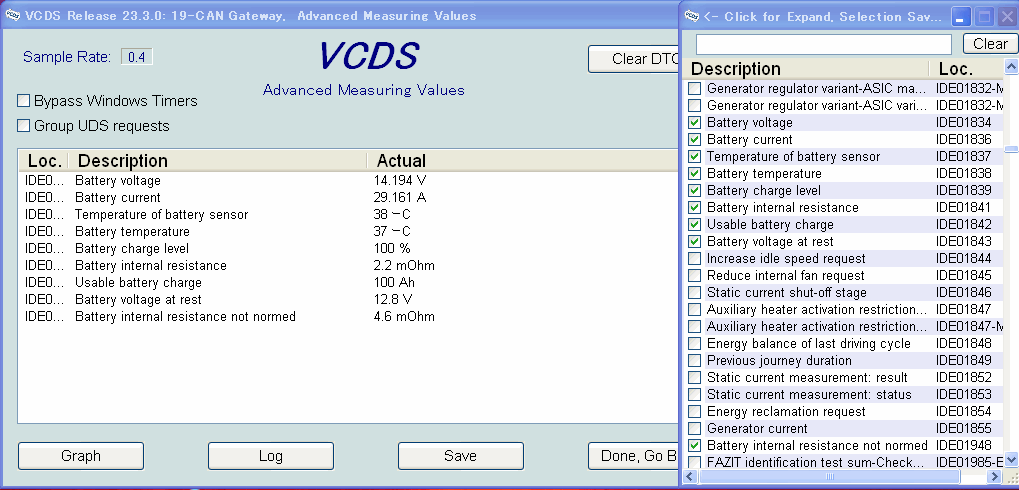The image size is (1019, 490).
Task: Click the VCDS icon in main title bar
Action: [11, 15]
